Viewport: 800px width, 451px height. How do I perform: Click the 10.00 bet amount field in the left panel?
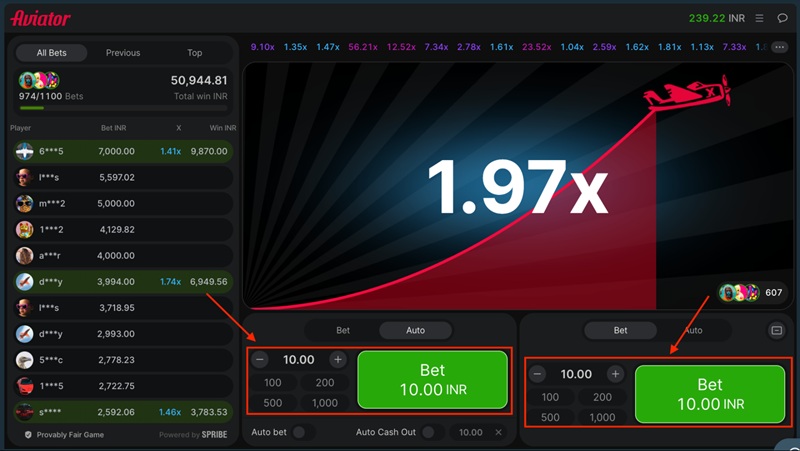[298, 360]
